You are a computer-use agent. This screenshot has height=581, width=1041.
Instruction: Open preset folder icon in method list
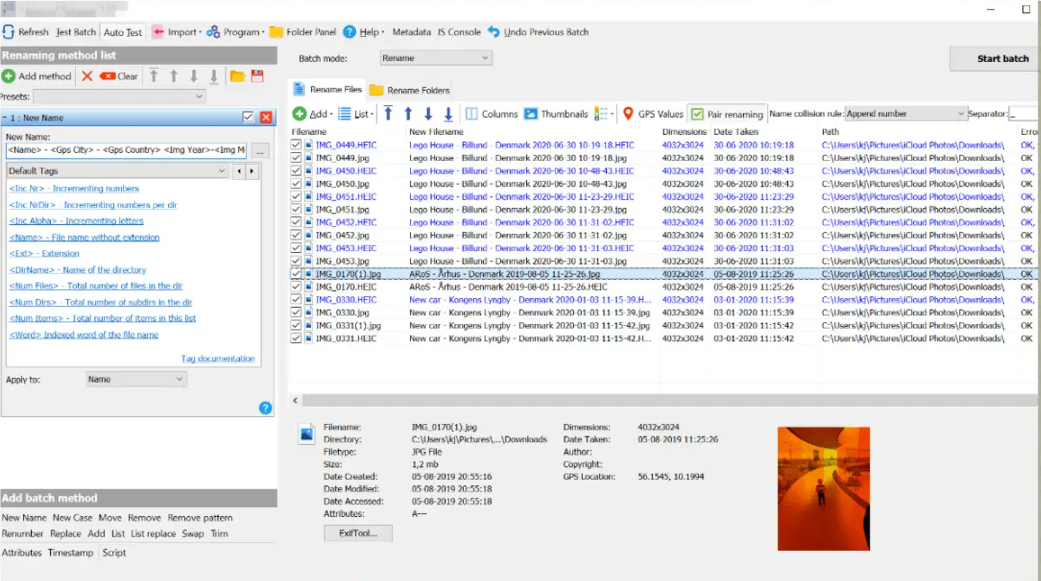pyautogui.click(x=237, y=76)
